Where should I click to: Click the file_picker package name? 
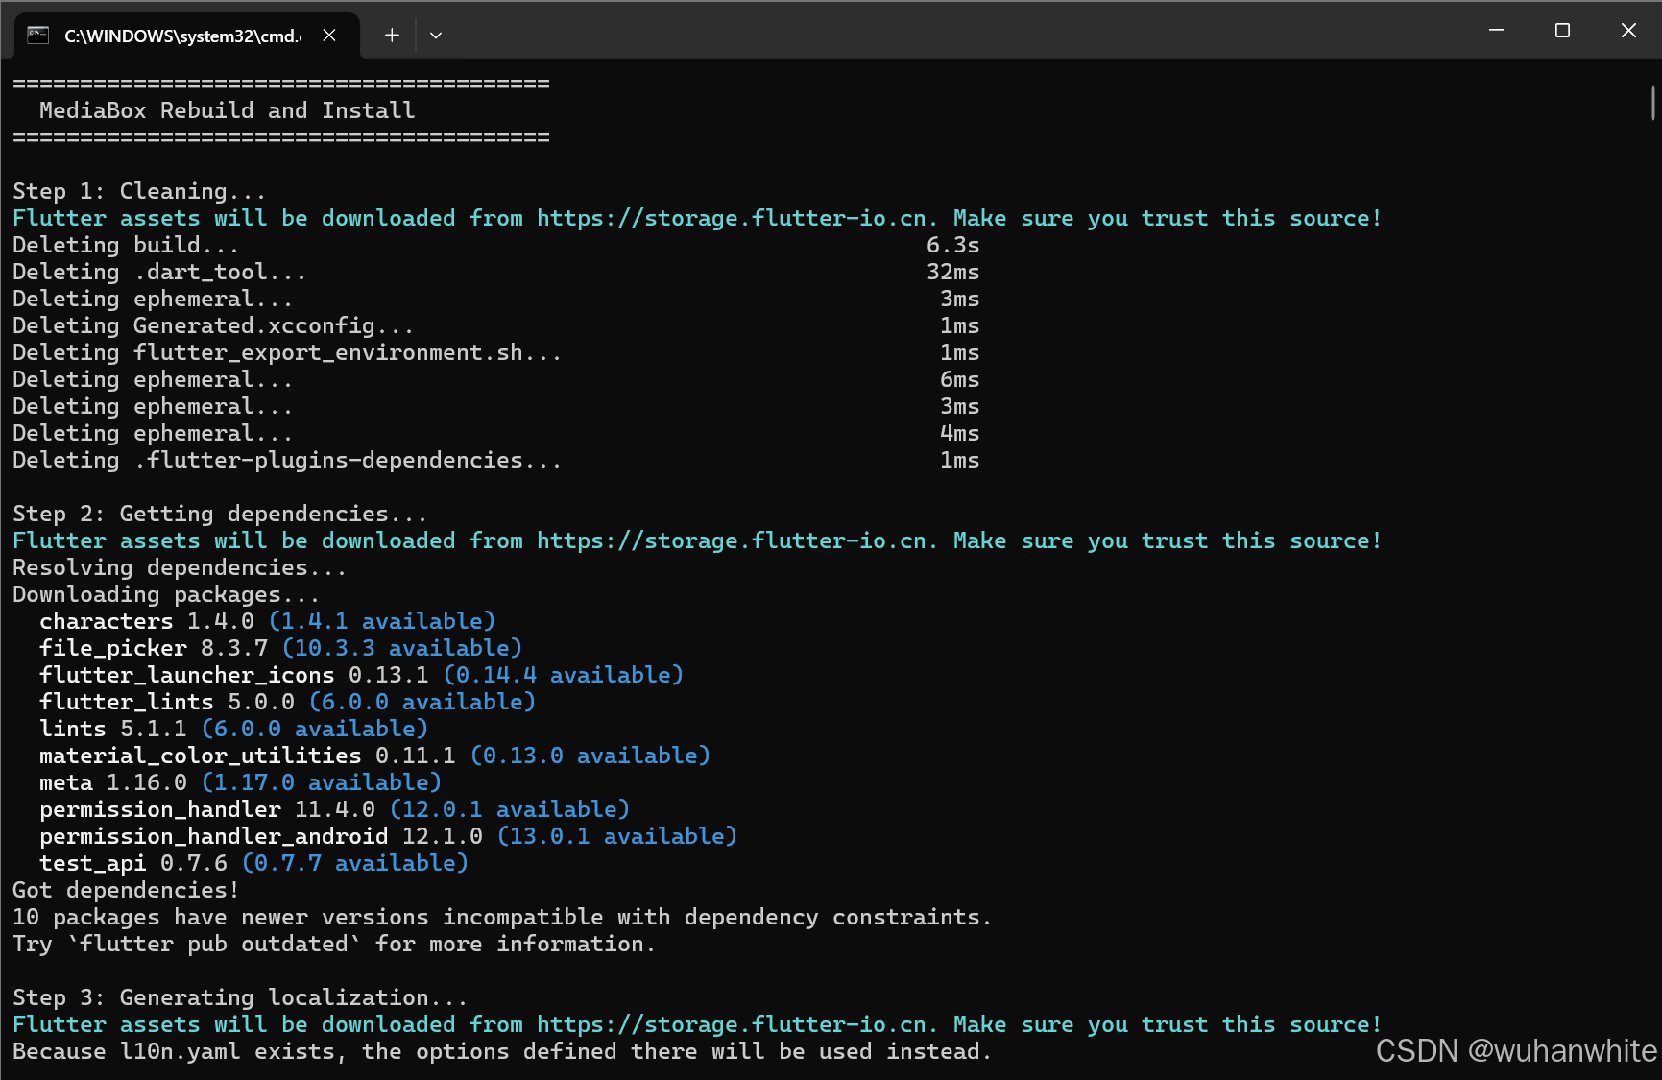[x=112, y=649]
